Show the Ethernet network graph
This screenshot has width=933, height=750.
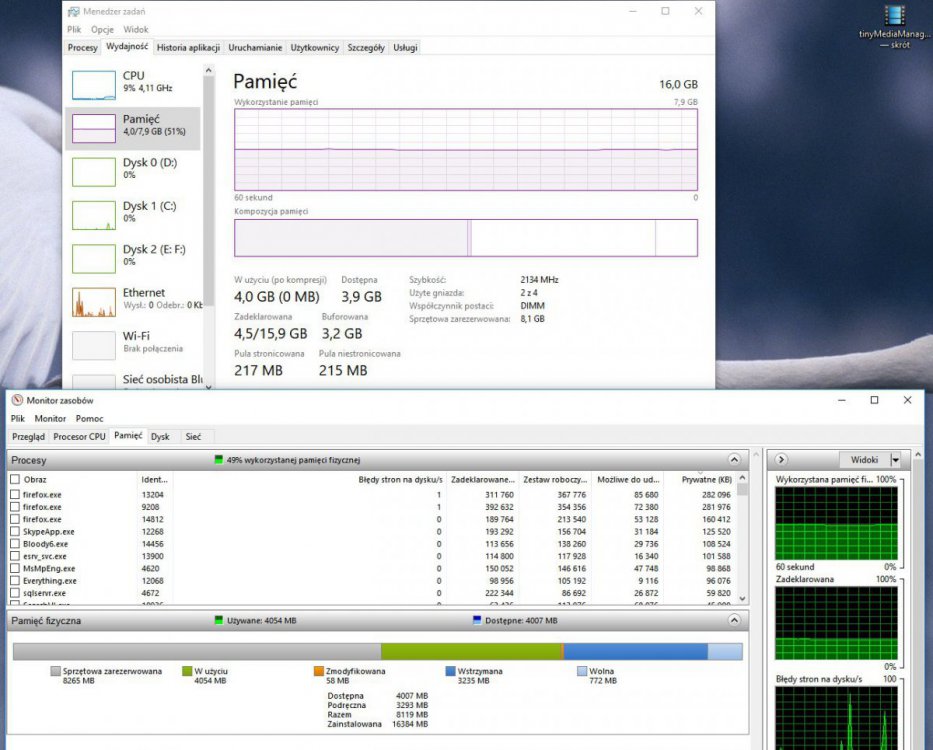tap(94, 301)
